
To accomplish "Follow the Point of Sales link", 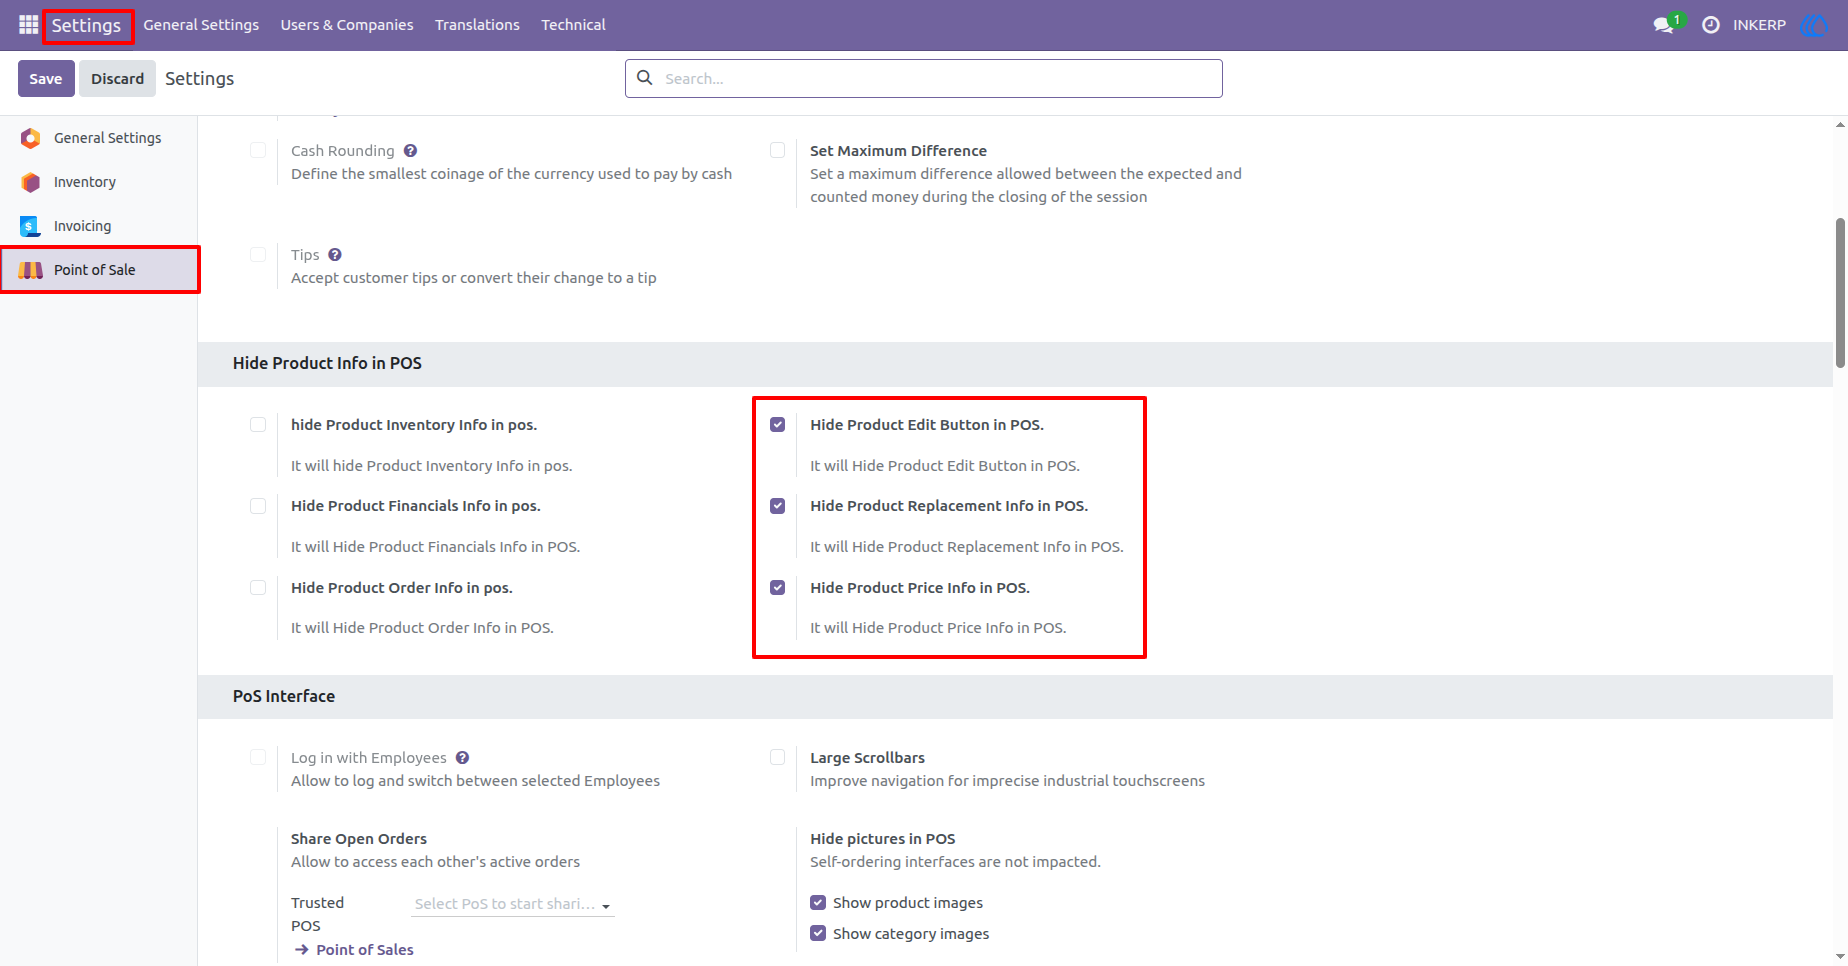I will (365, 950).
